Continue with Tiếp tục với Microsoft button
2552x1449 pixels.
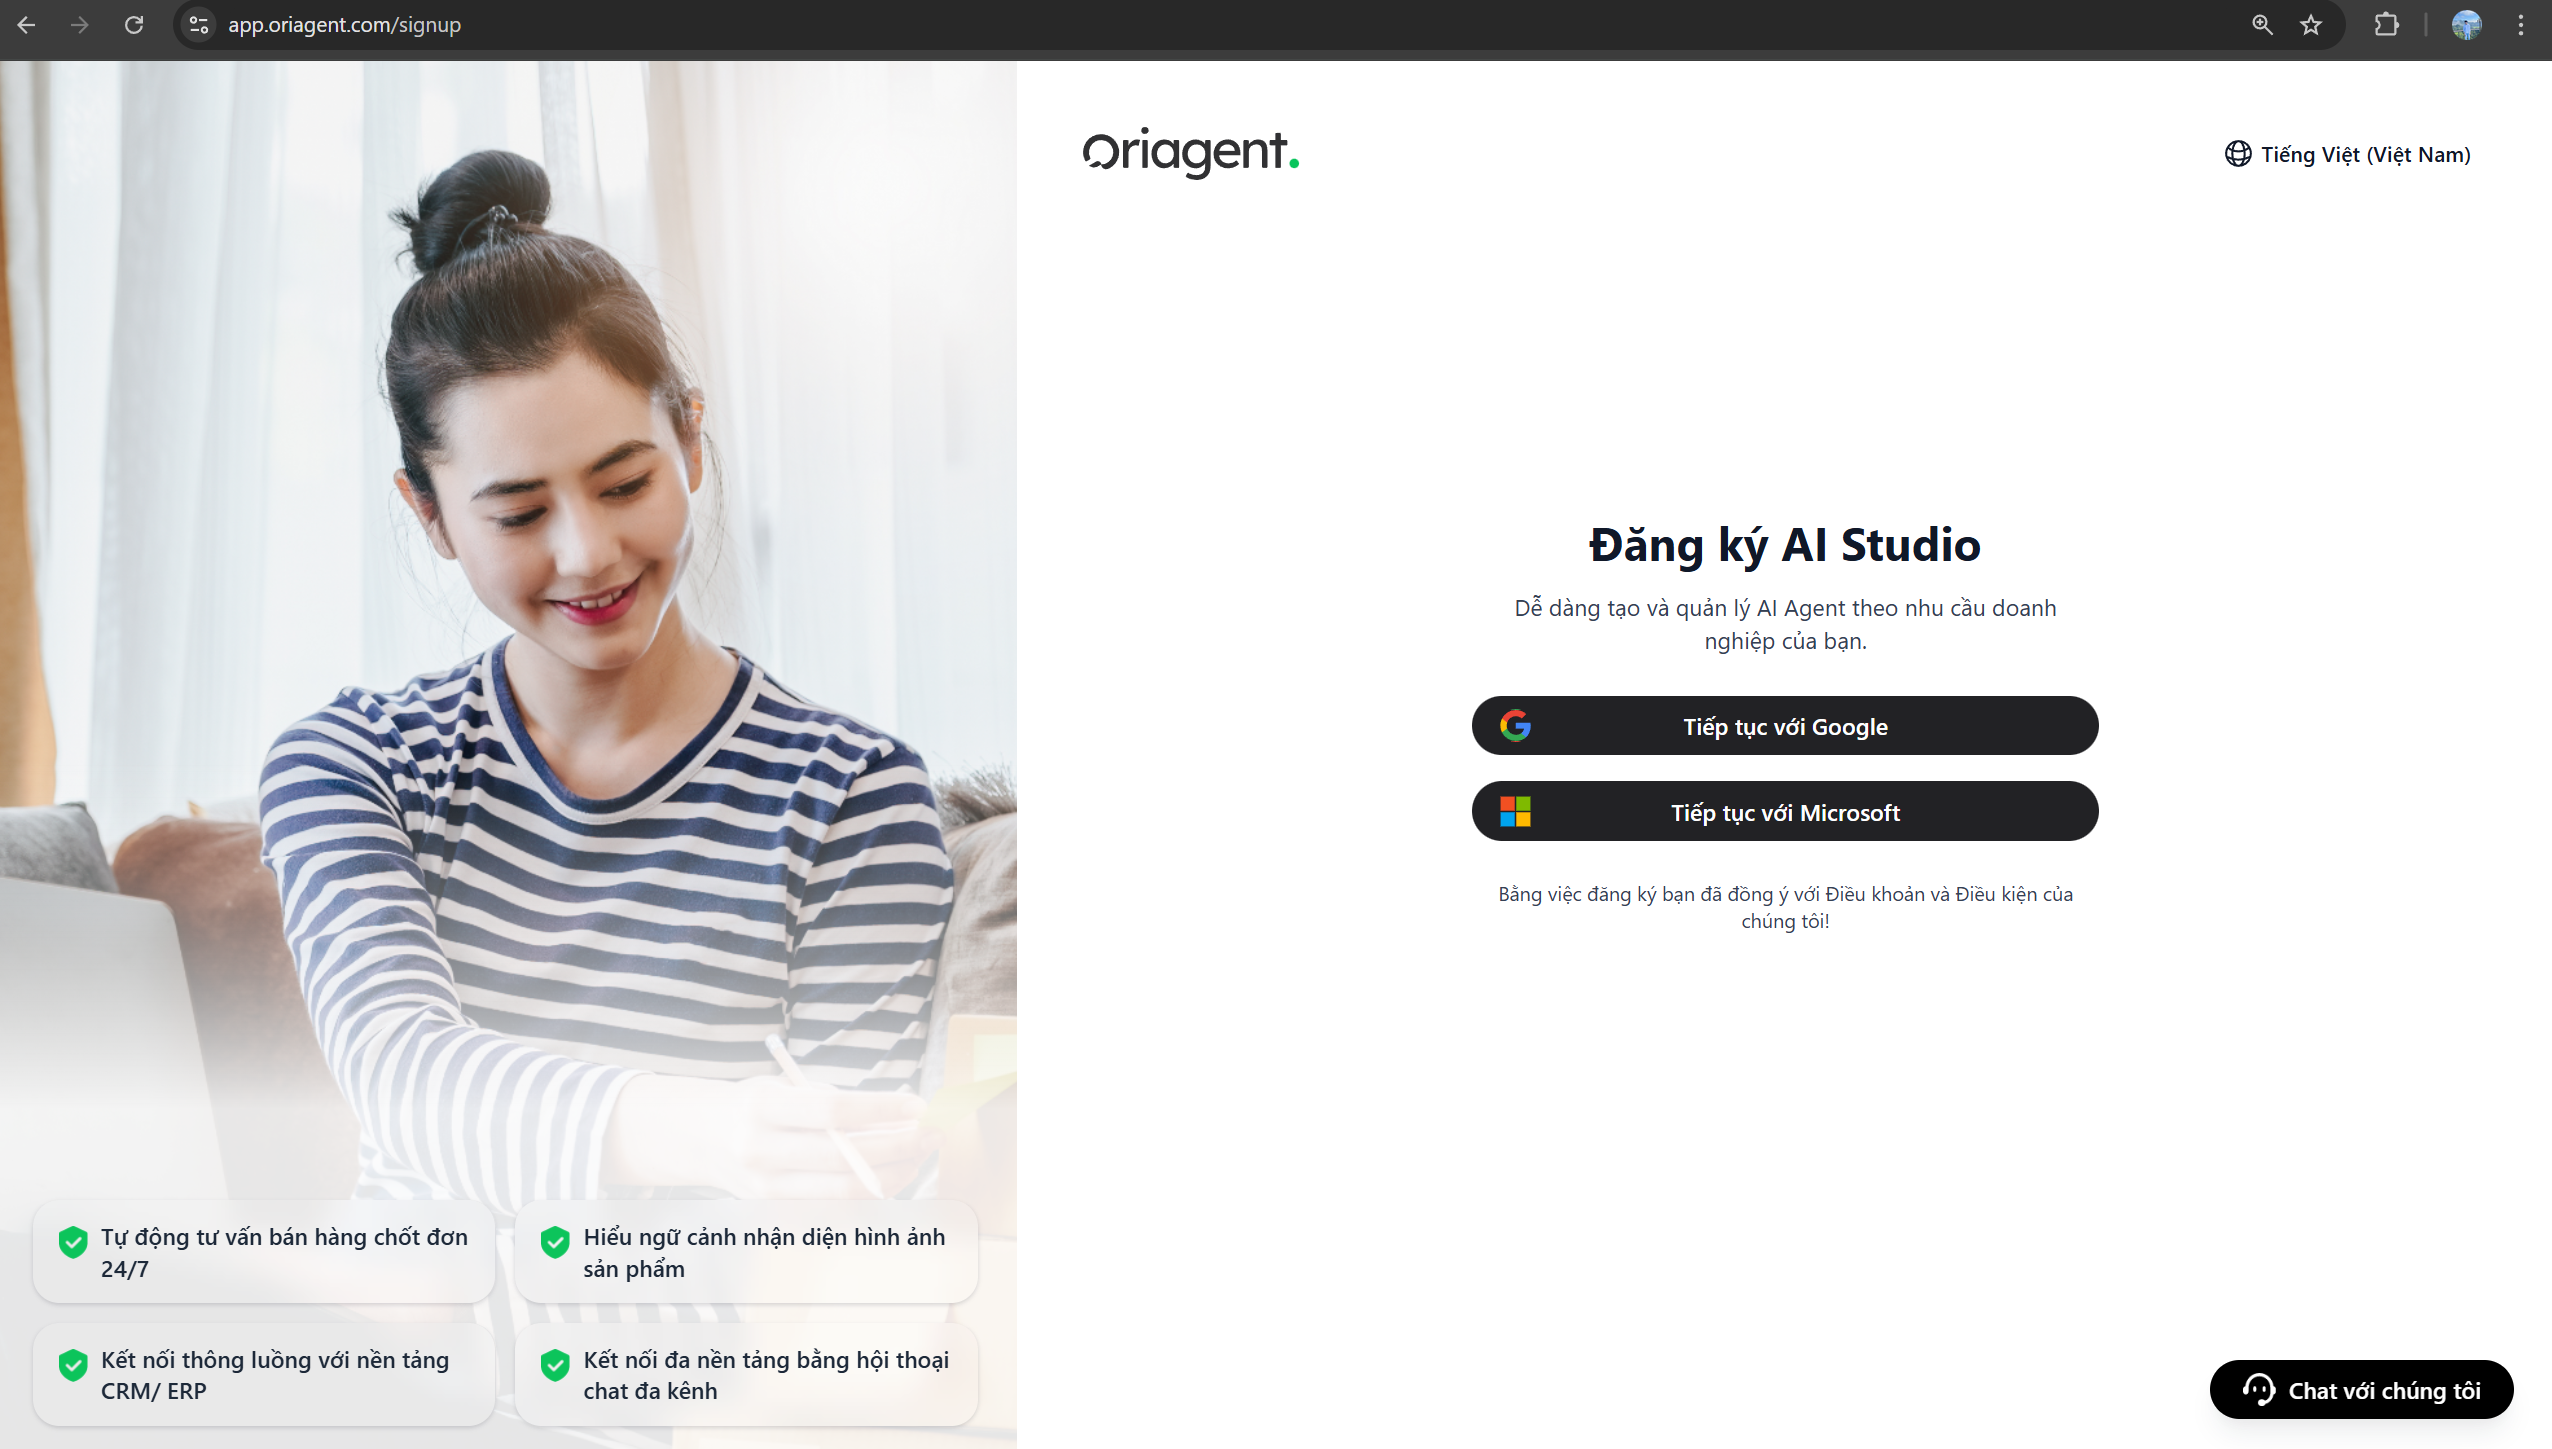click(x=1784, y=812)
